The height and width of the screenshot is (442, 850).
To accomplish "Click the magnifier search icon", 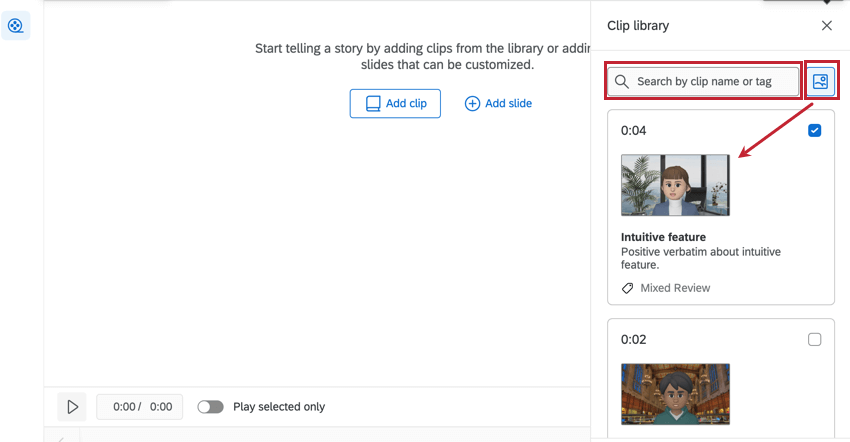I will pyautogui.click(x=622, y=82).
